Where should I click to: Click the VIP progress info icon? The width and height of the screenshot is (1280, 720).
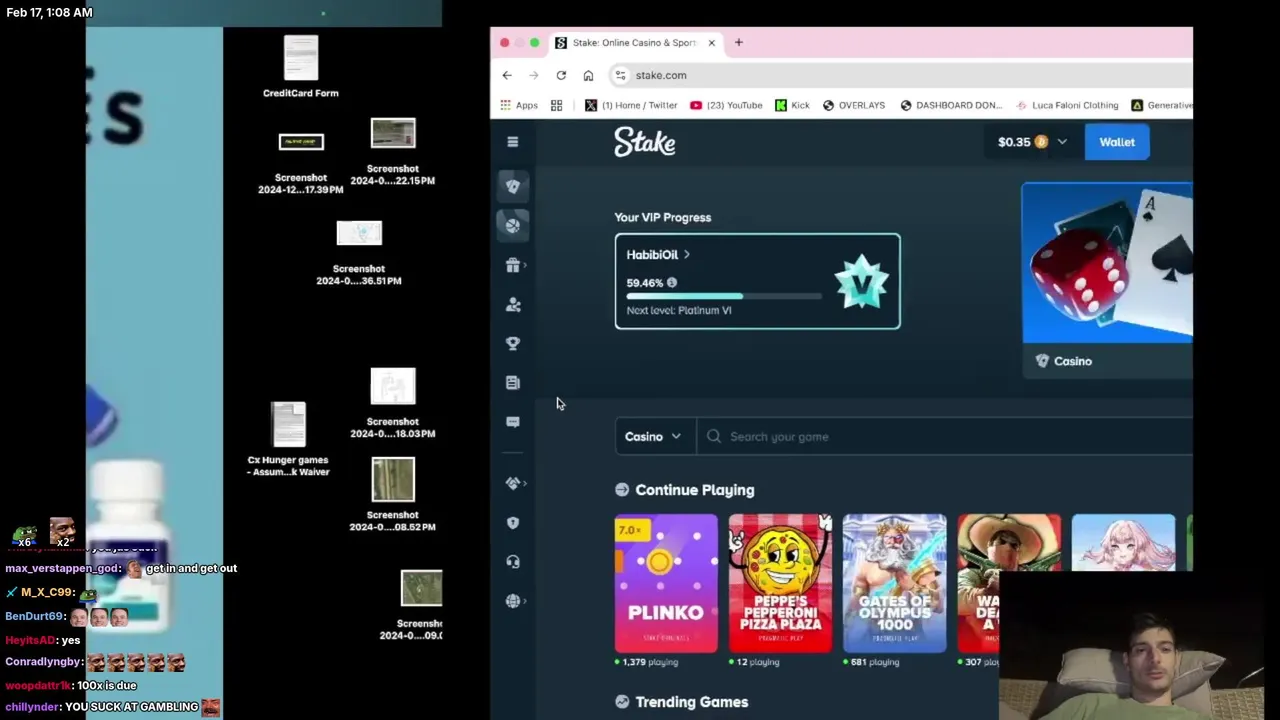pyautogui.click(x=672, y=283)
